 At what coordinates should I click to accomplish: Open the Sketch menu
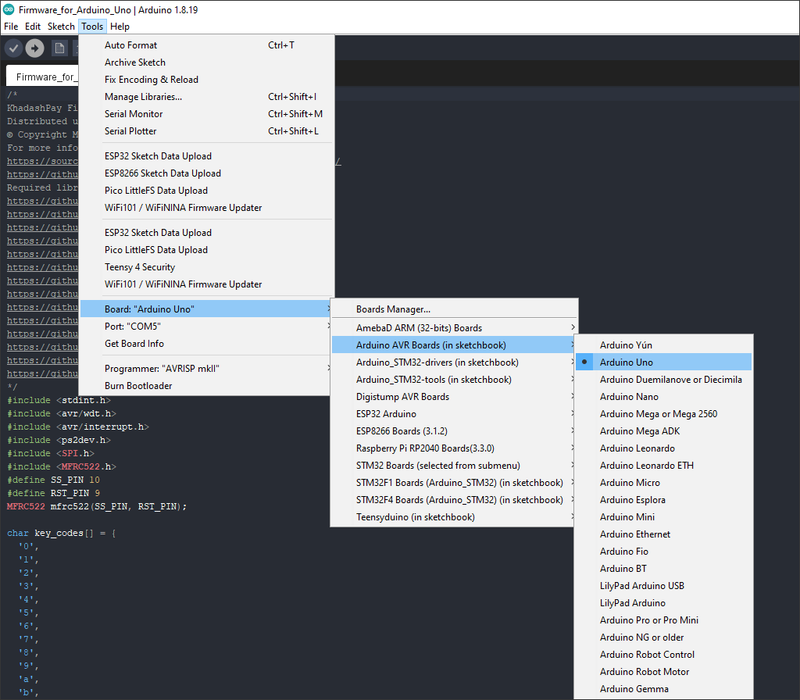pyautogui.click(x=61, y=27)
